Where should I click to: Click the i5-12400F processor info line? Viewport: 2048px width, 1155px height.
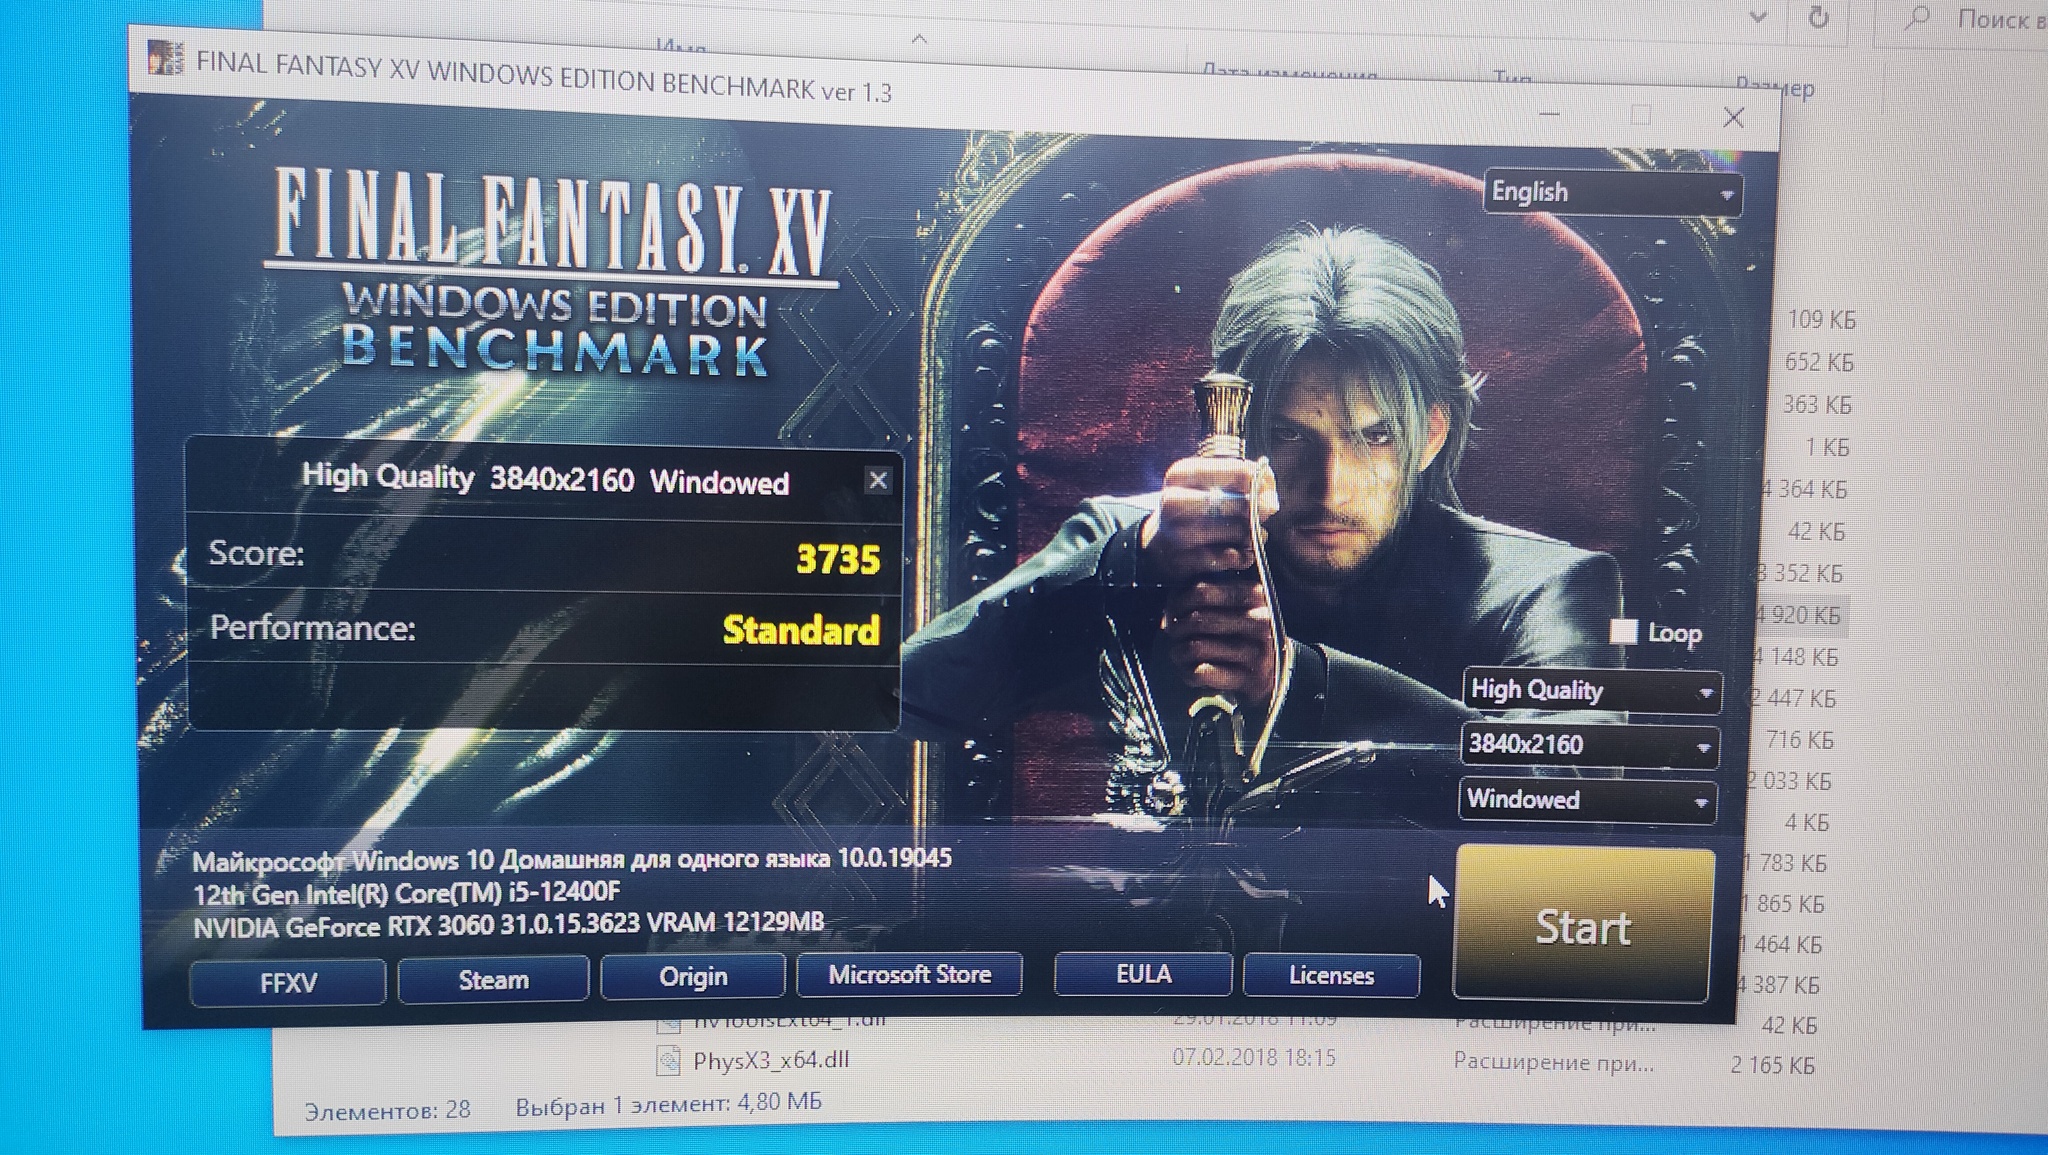click(x=406, y=892)
